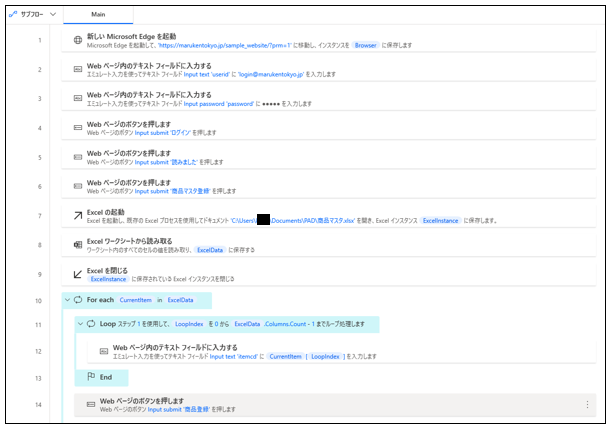This screenshot has height=433, width=615.
Task: Click the Excel の起動 arrow icon
Action: pos(78,216)
